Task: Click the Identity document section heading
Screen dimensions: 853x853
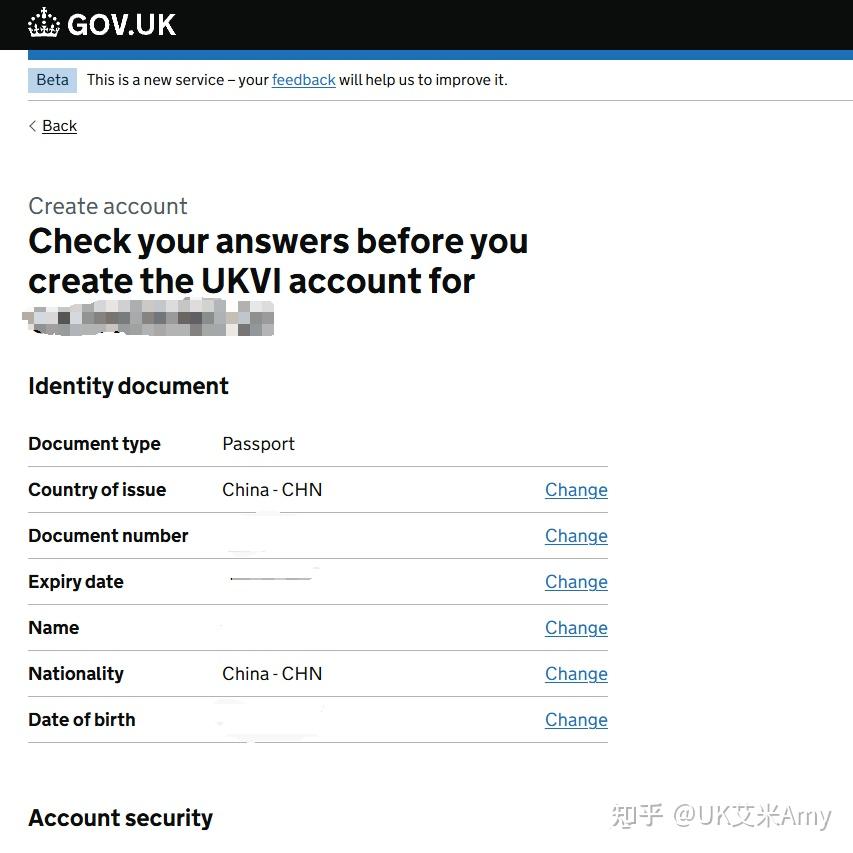Action: pyautogui.click(x=128, y=386)
